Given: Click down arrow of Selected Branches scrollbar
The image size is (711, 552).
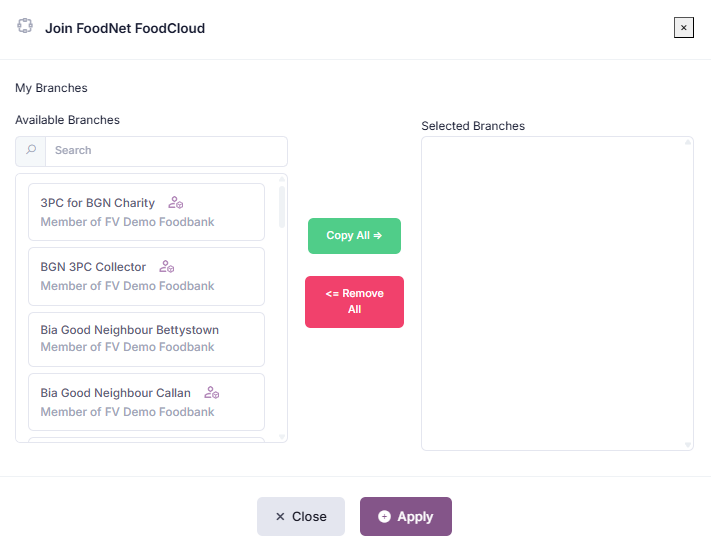Looking at the screenshot, I should [x=688, y=444].
